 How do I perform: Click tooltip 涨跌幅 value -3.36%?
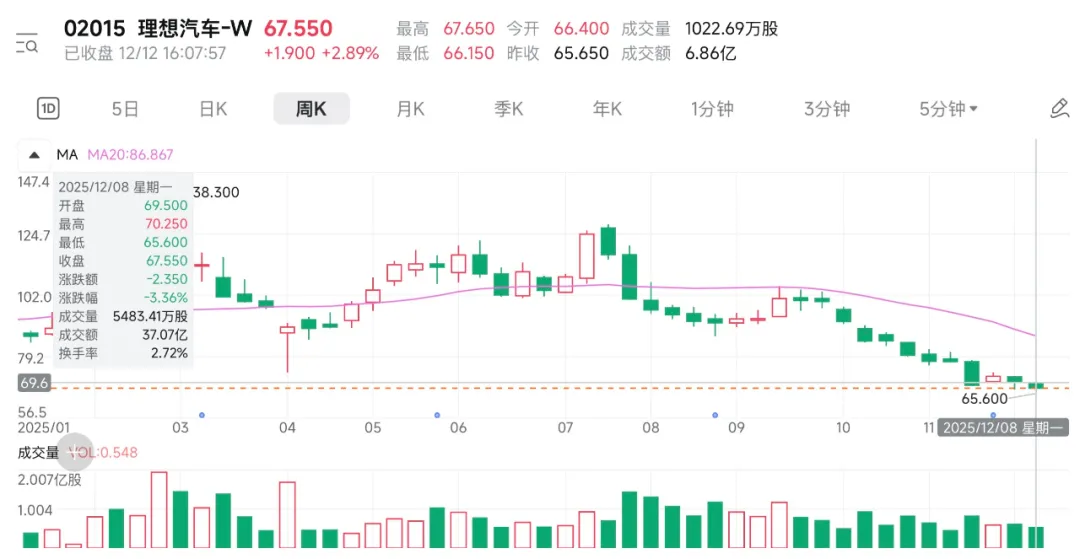165,297
